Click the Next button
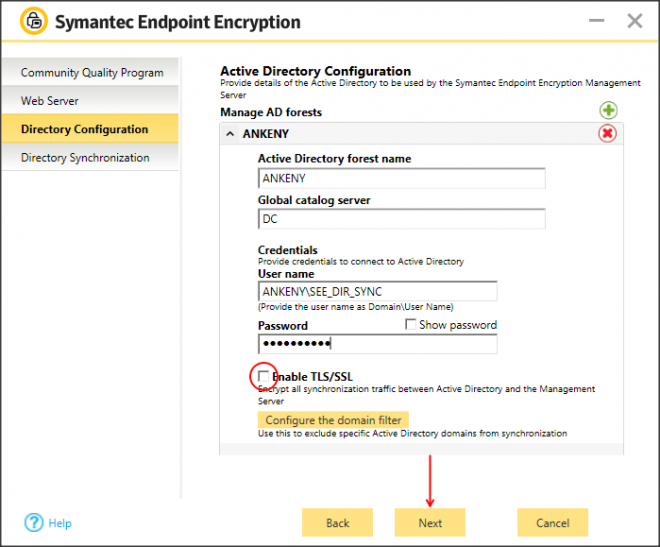Viewport: 660px width, 547px height. (x=430, y=523)
